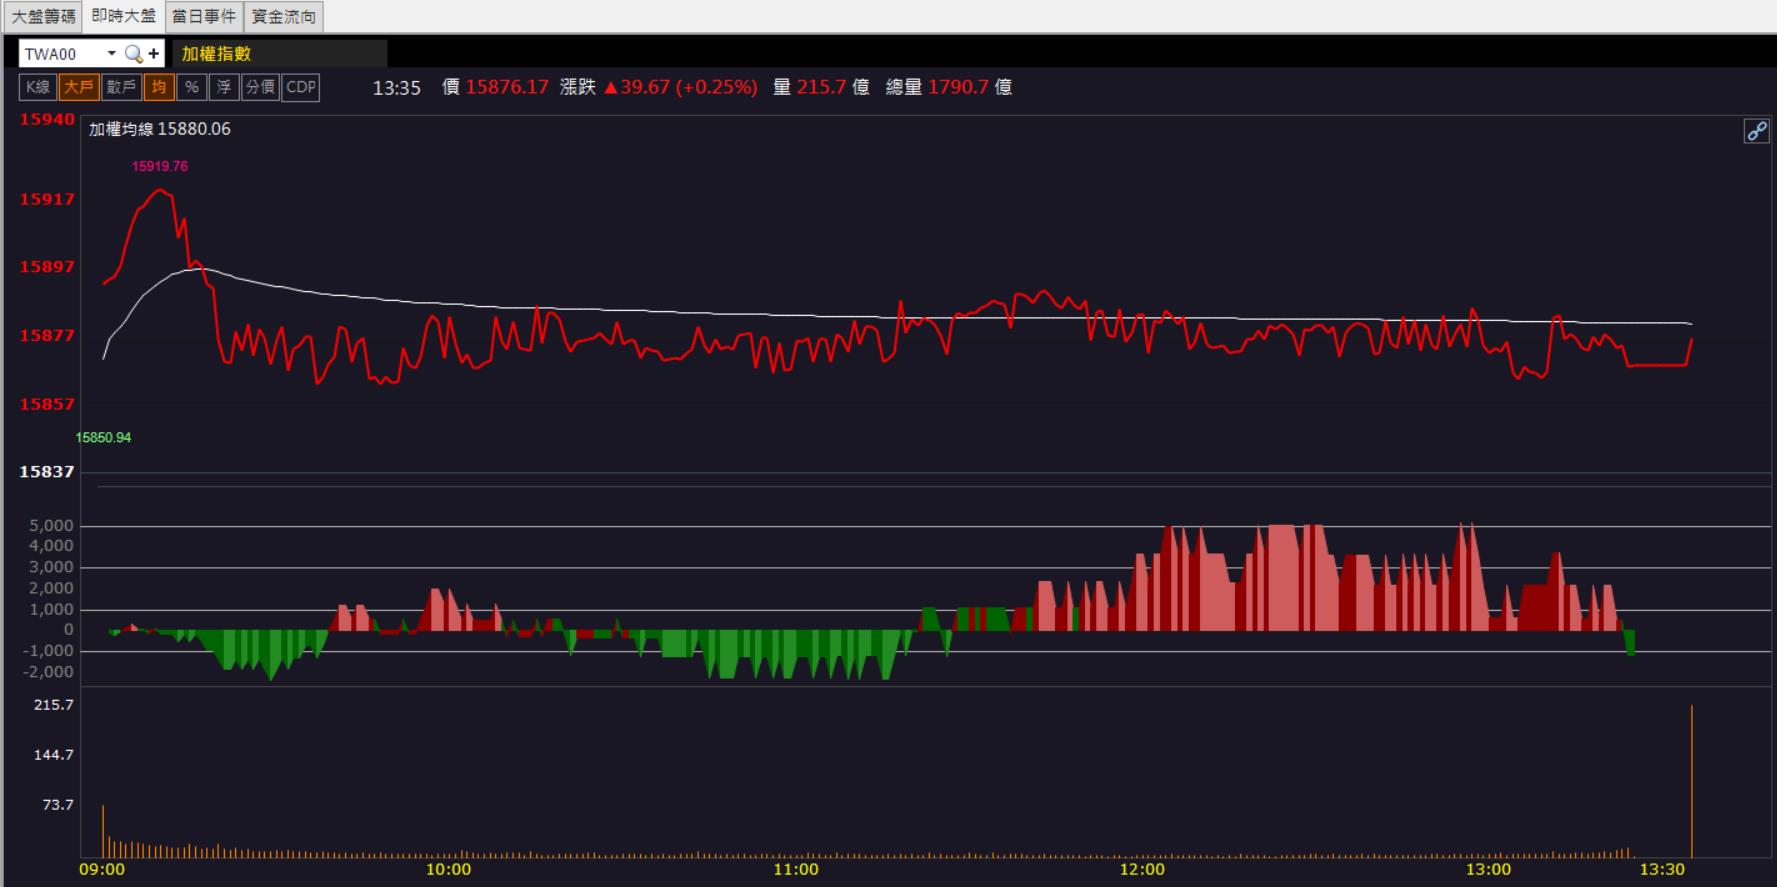Click the 5,000 axis label of bar panel
Viewport: 1777px width, 887px height.
click(x=53, y=525)
